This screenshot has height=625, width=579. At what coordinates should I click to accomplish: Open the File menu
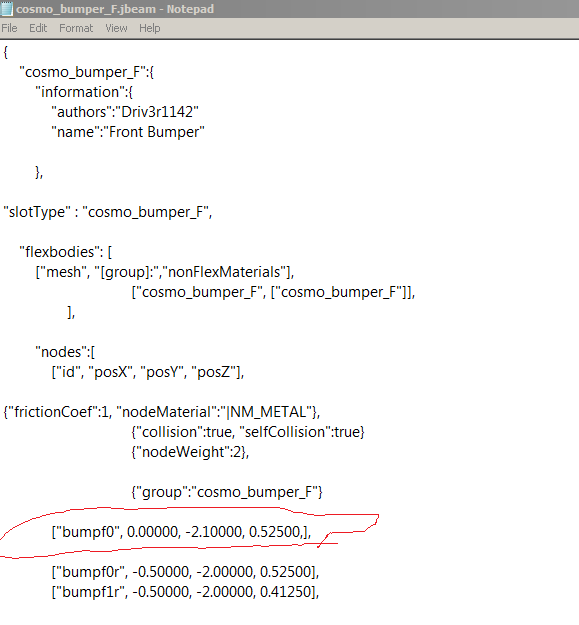tap(9, 28)
